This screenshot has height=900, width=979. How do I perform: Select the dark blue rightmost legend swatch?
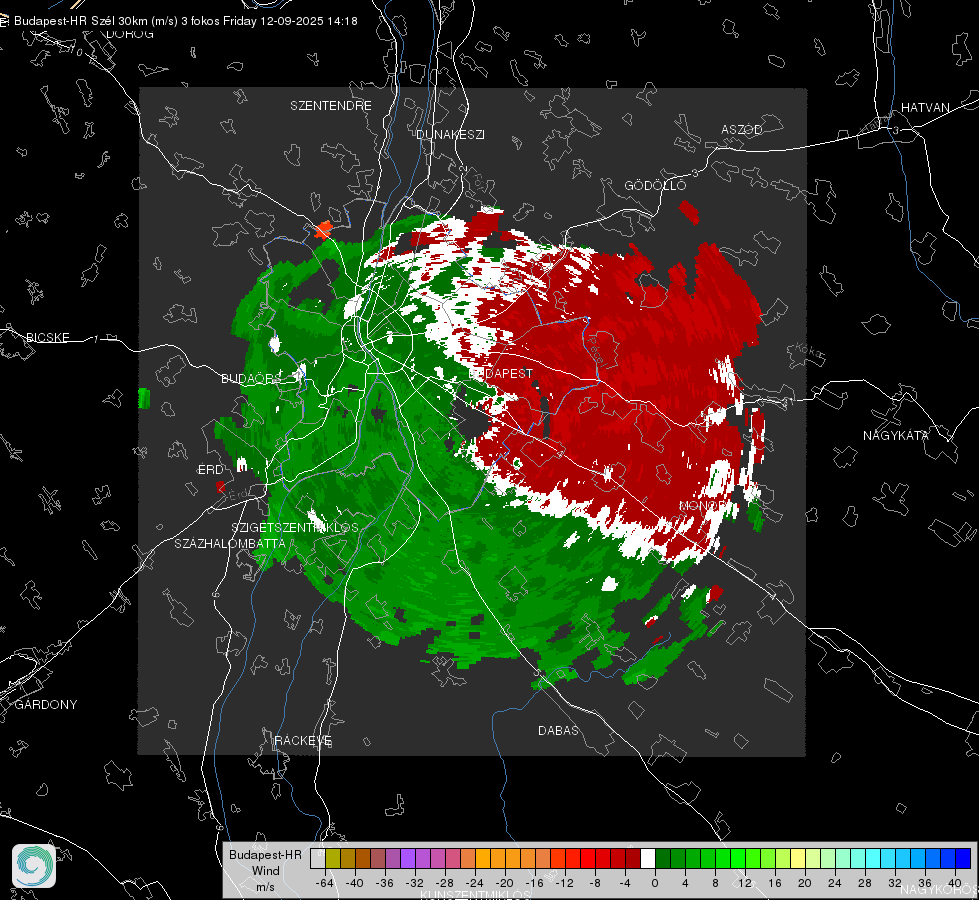pos(963,858)
